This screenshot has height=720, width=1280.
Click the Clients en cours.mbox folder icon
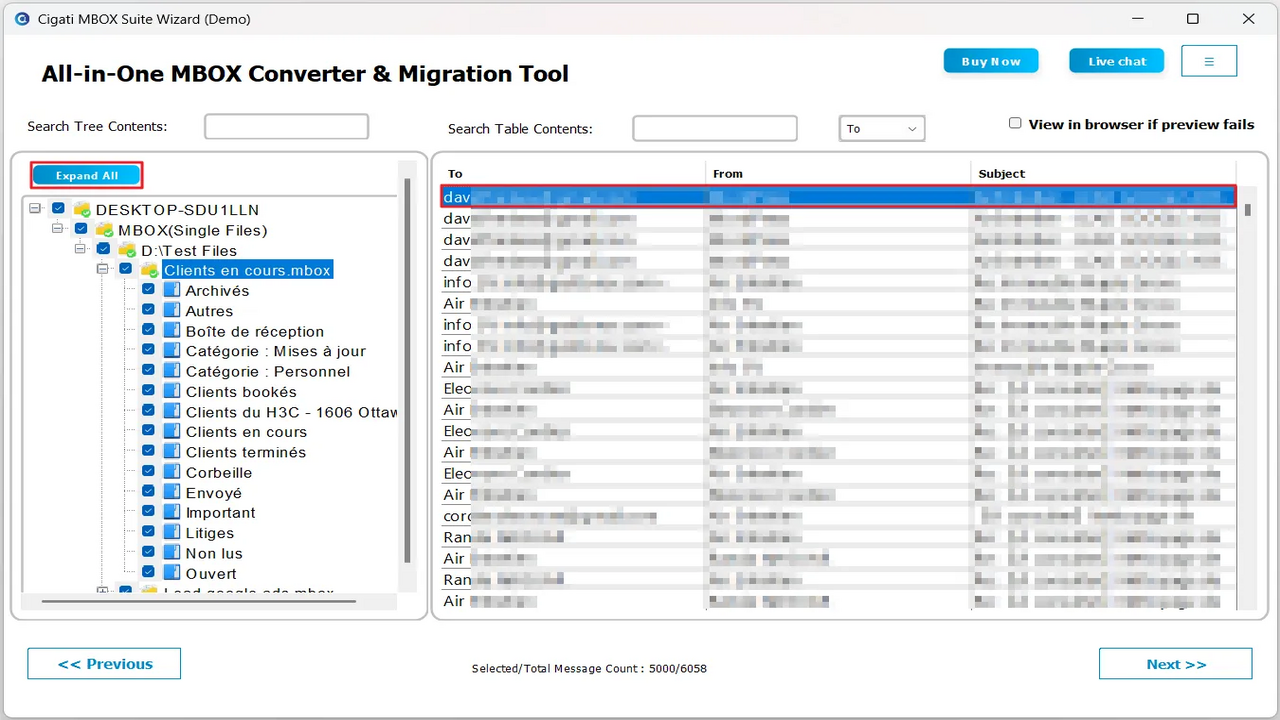[x=150, y=270]
